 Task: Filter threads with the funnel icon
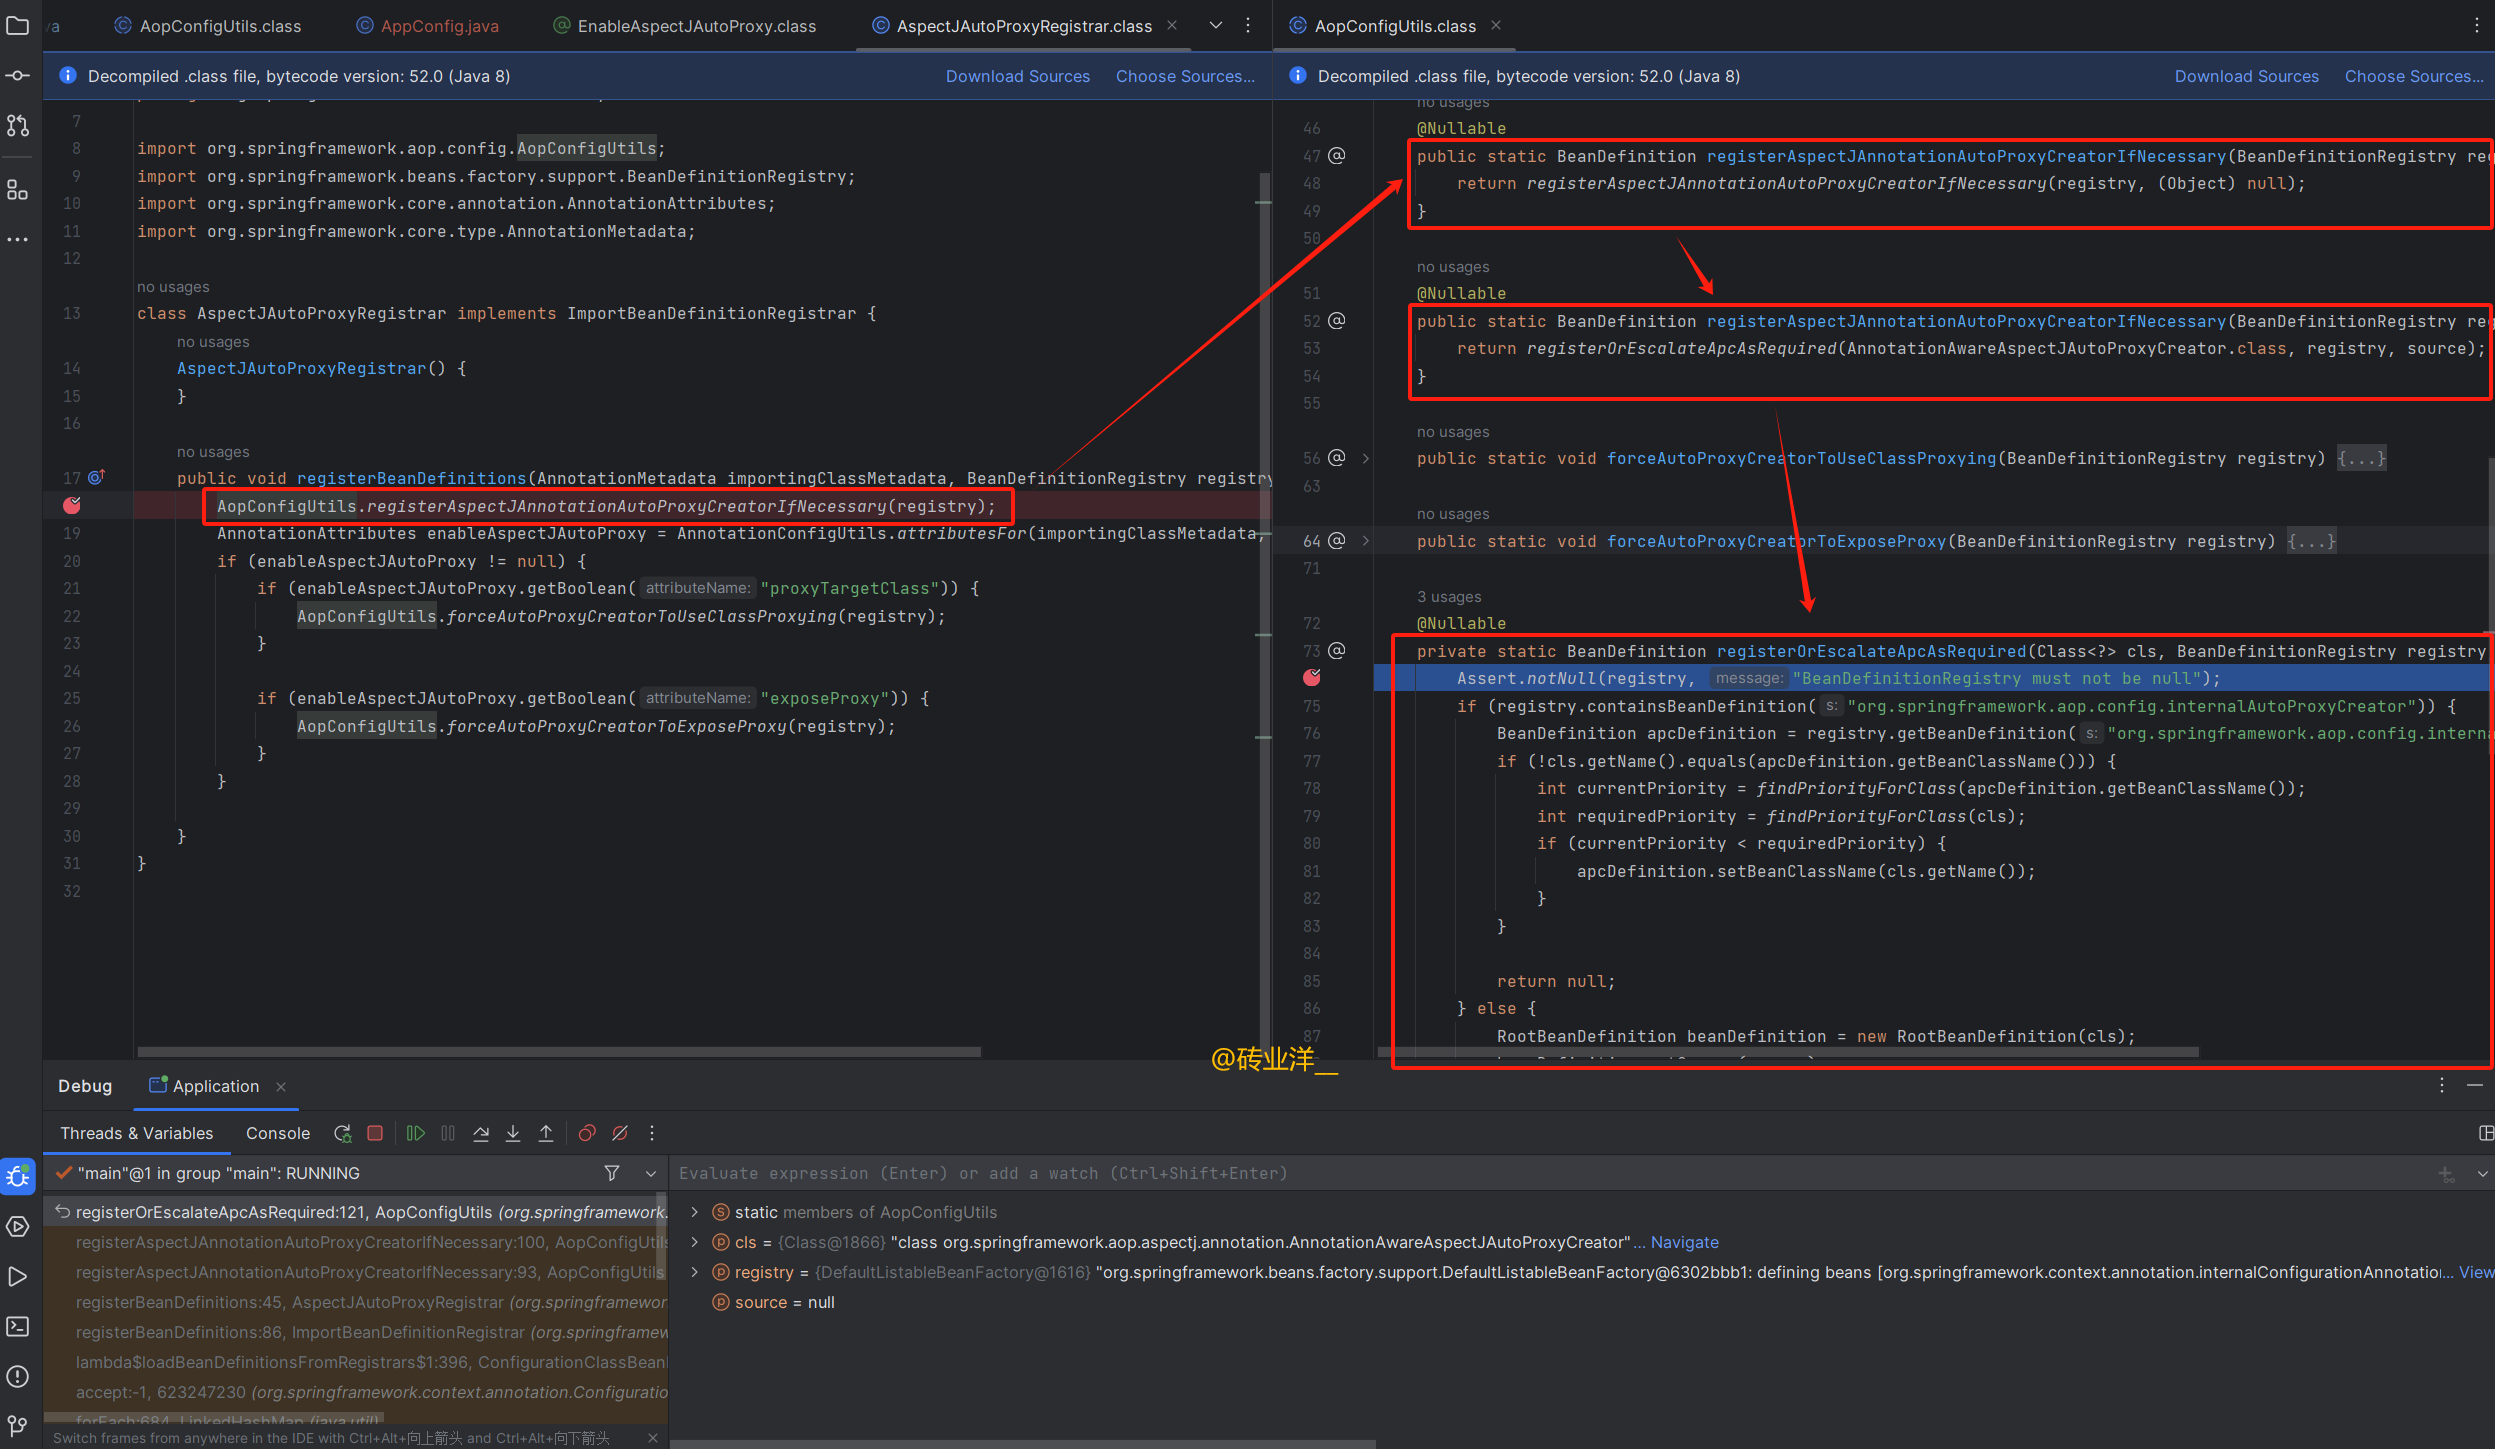point(612,1173)
